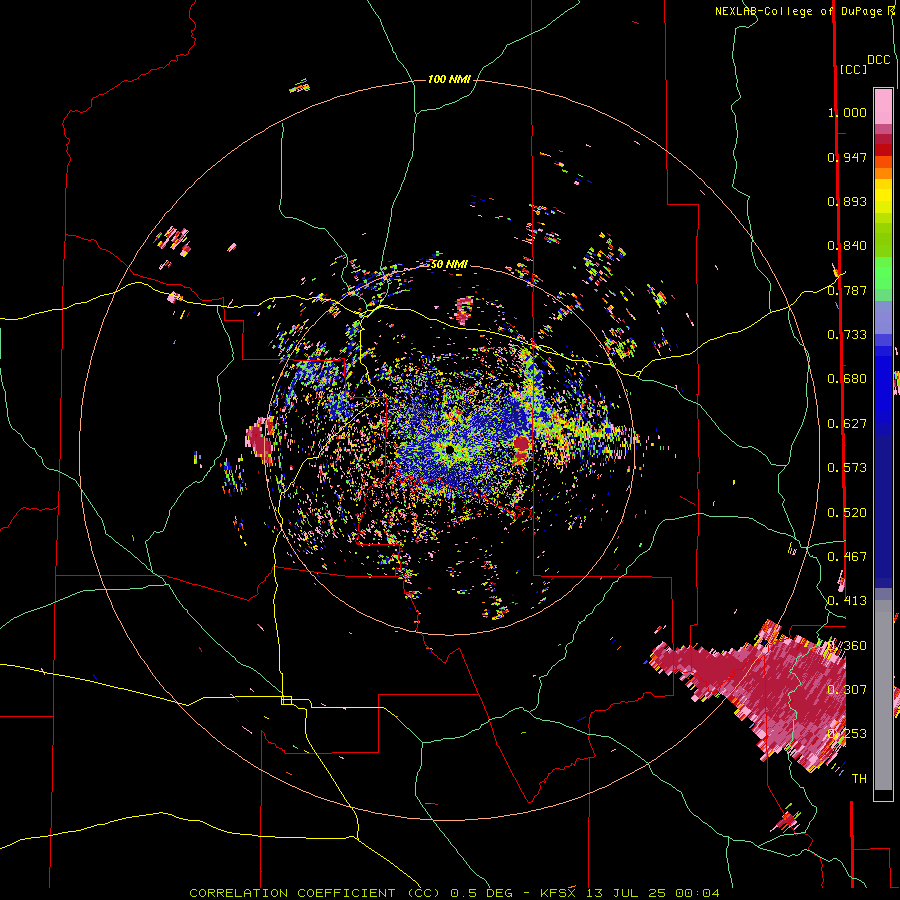Viewport: 900px width, 900px height.
Task: Click the 50 NMI range ring label
Action: tap(449, 264)
